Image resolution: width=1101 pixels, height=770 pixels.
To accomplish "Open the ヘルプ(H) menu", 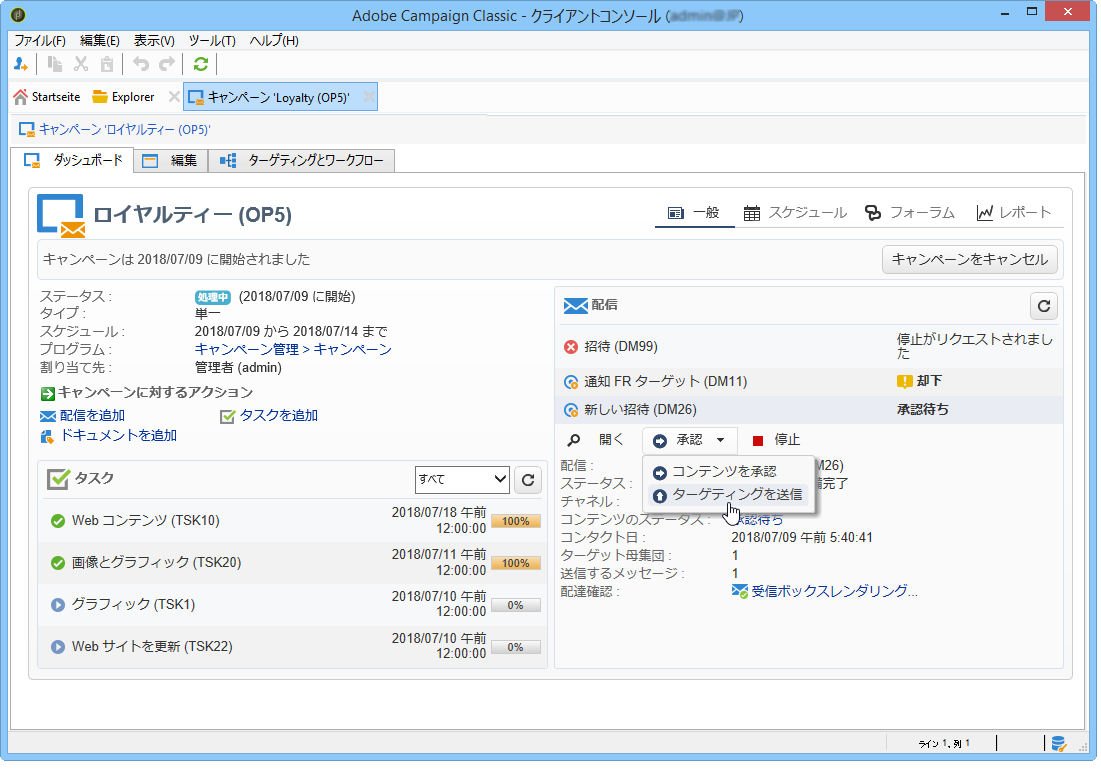I will [274, 41].
